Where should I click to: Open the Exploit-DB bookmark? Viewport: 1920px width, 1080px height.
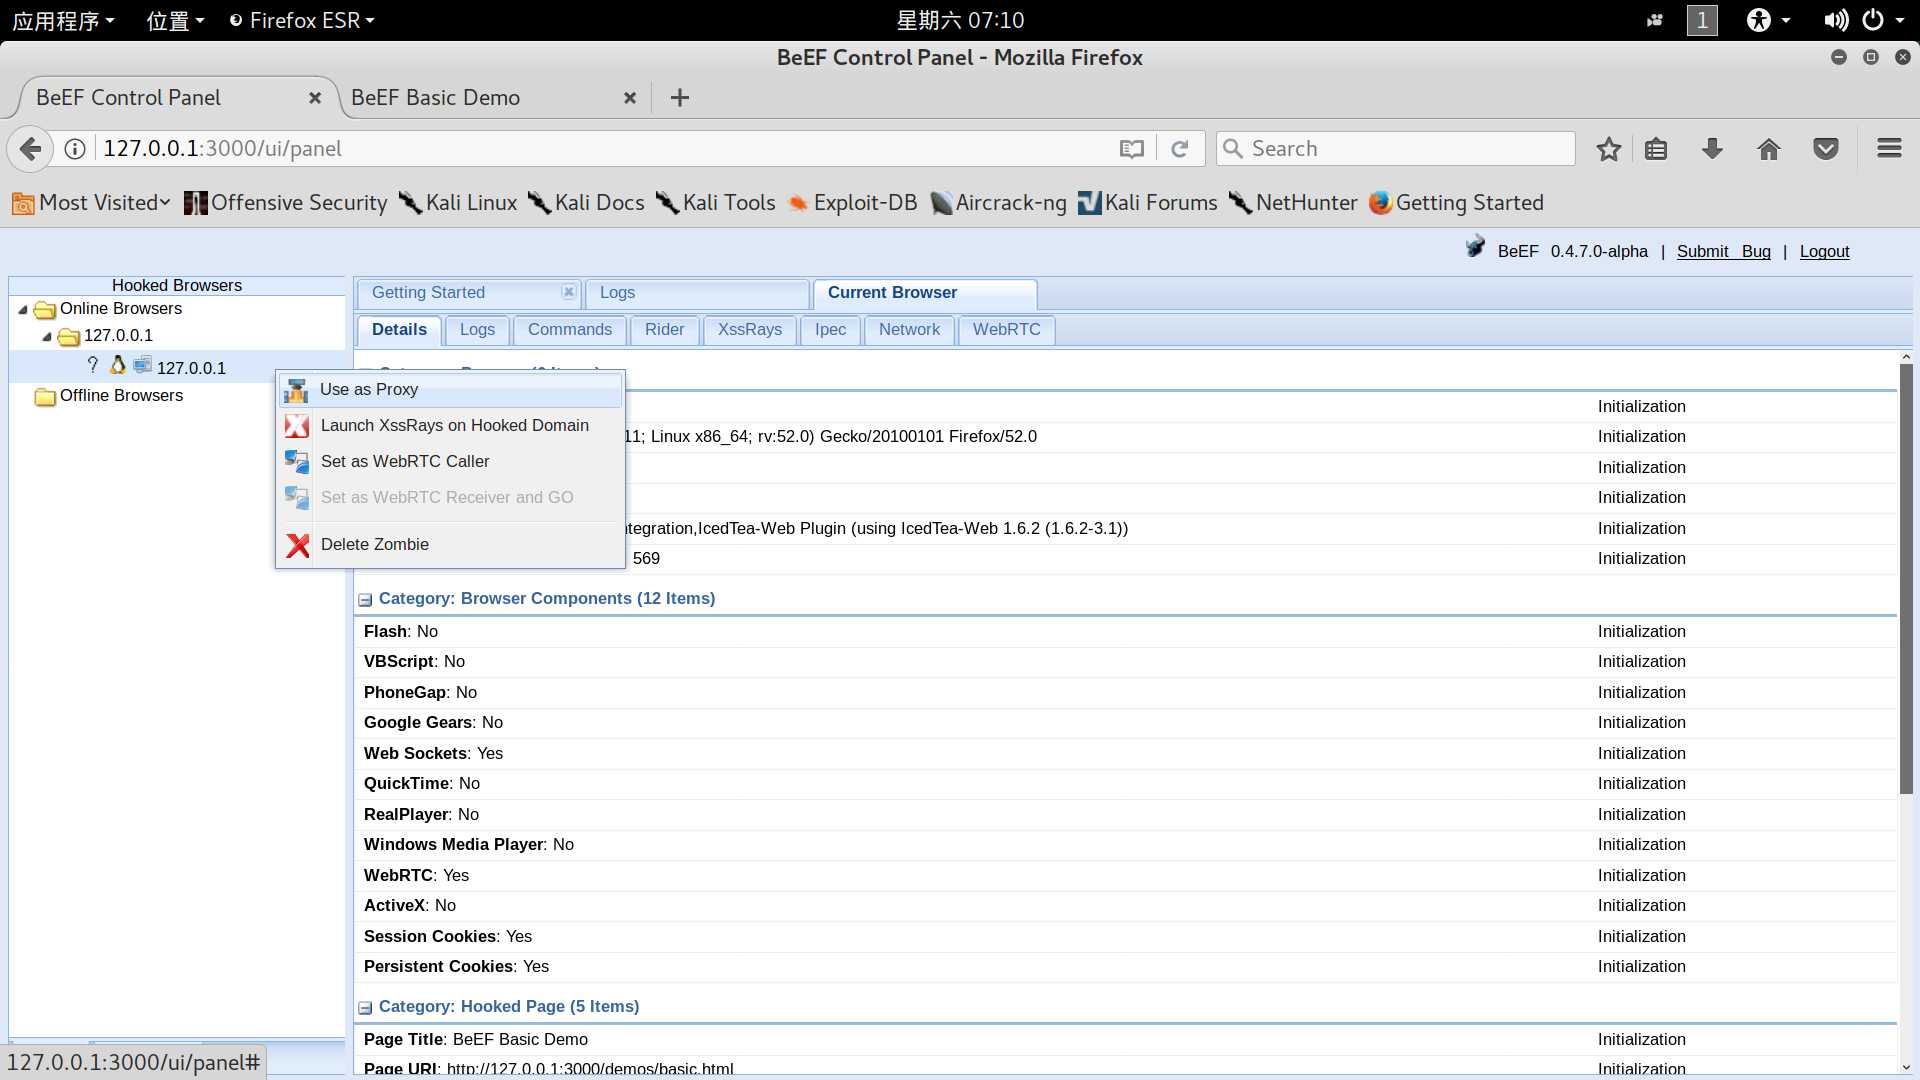point(852,203)
